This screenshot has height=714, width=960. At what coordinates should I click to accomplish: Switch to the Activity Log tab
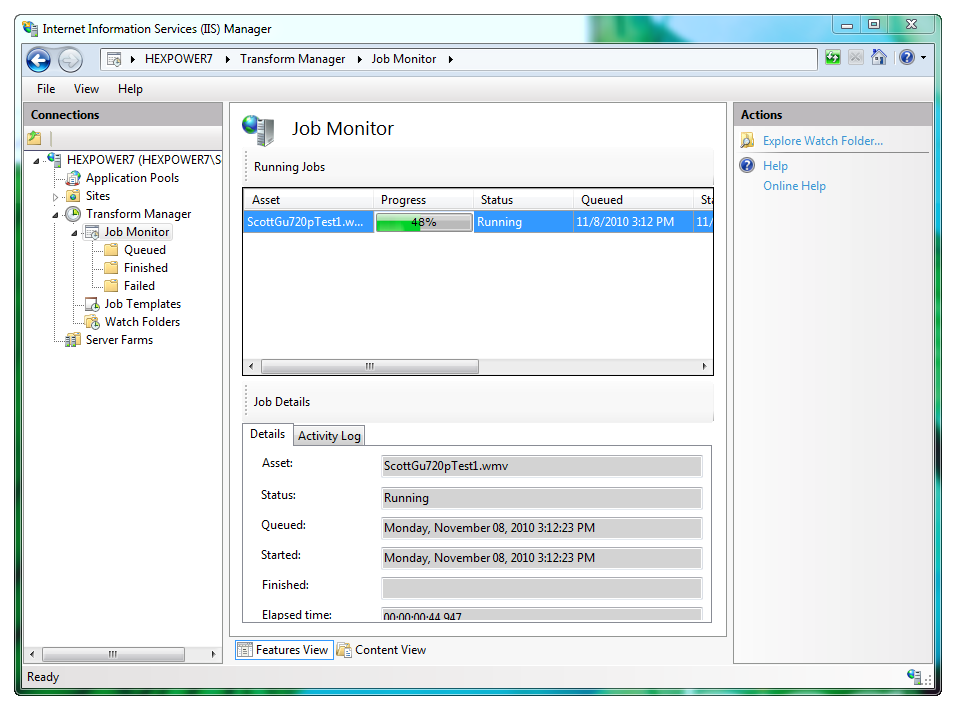(329, 436)
